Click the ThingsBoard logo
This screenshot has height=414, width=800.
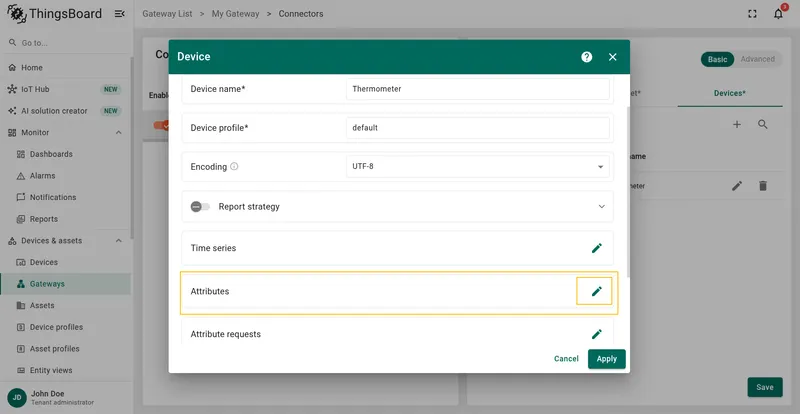(55, 14)
